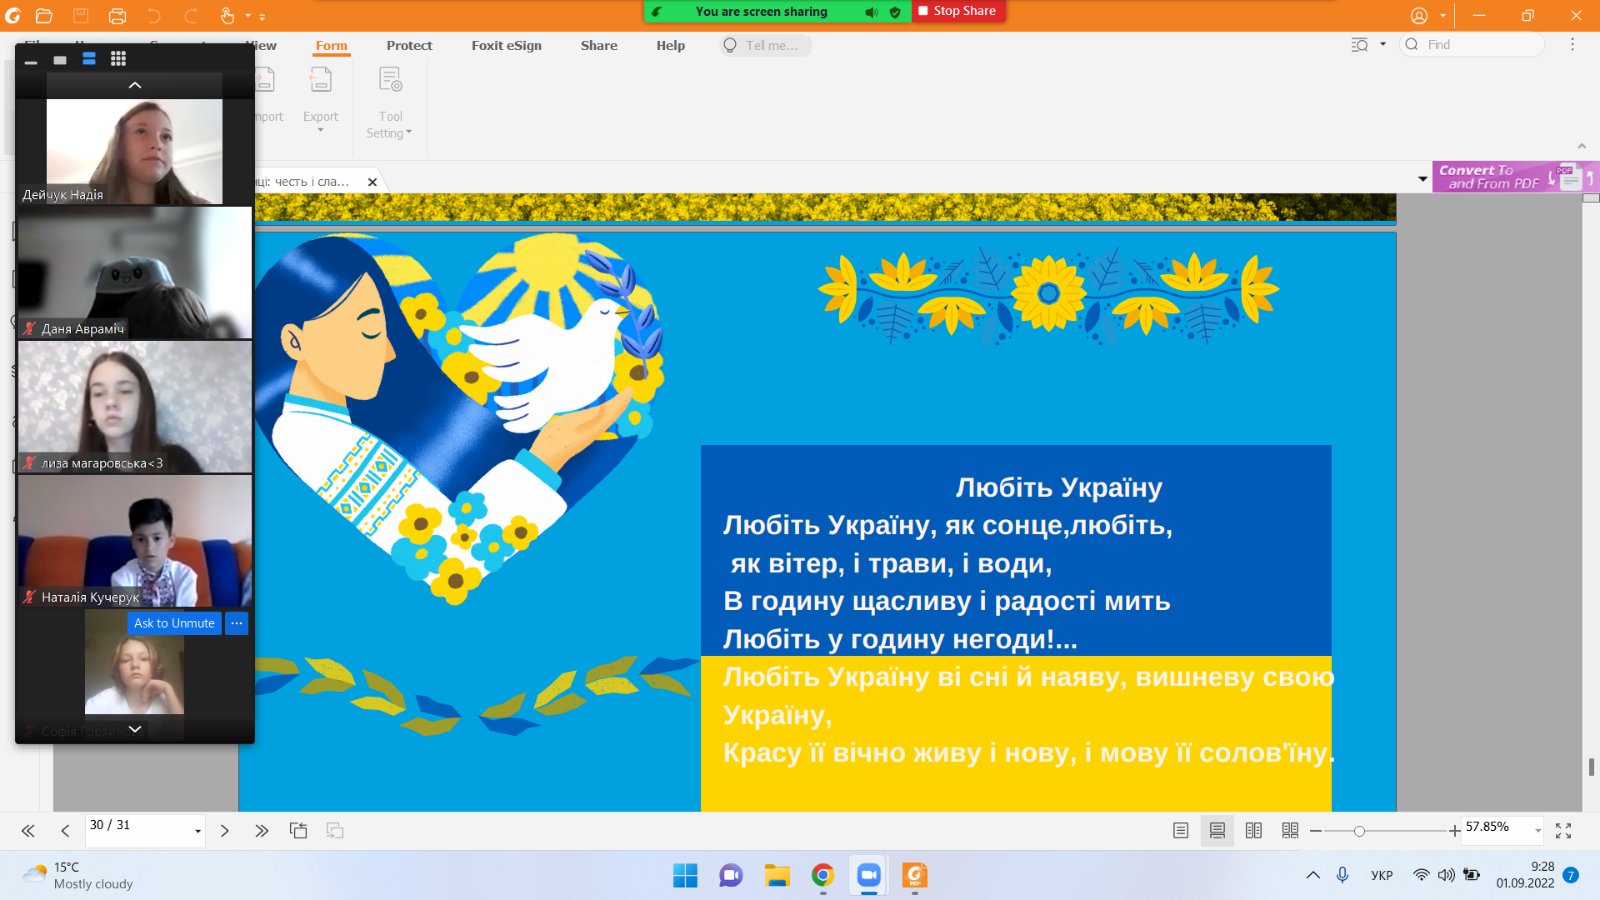This screenshot has width=1600, height=900.
Task: Click the Open file folder icon
Action: pyautogui.click(x=44, y=15)
